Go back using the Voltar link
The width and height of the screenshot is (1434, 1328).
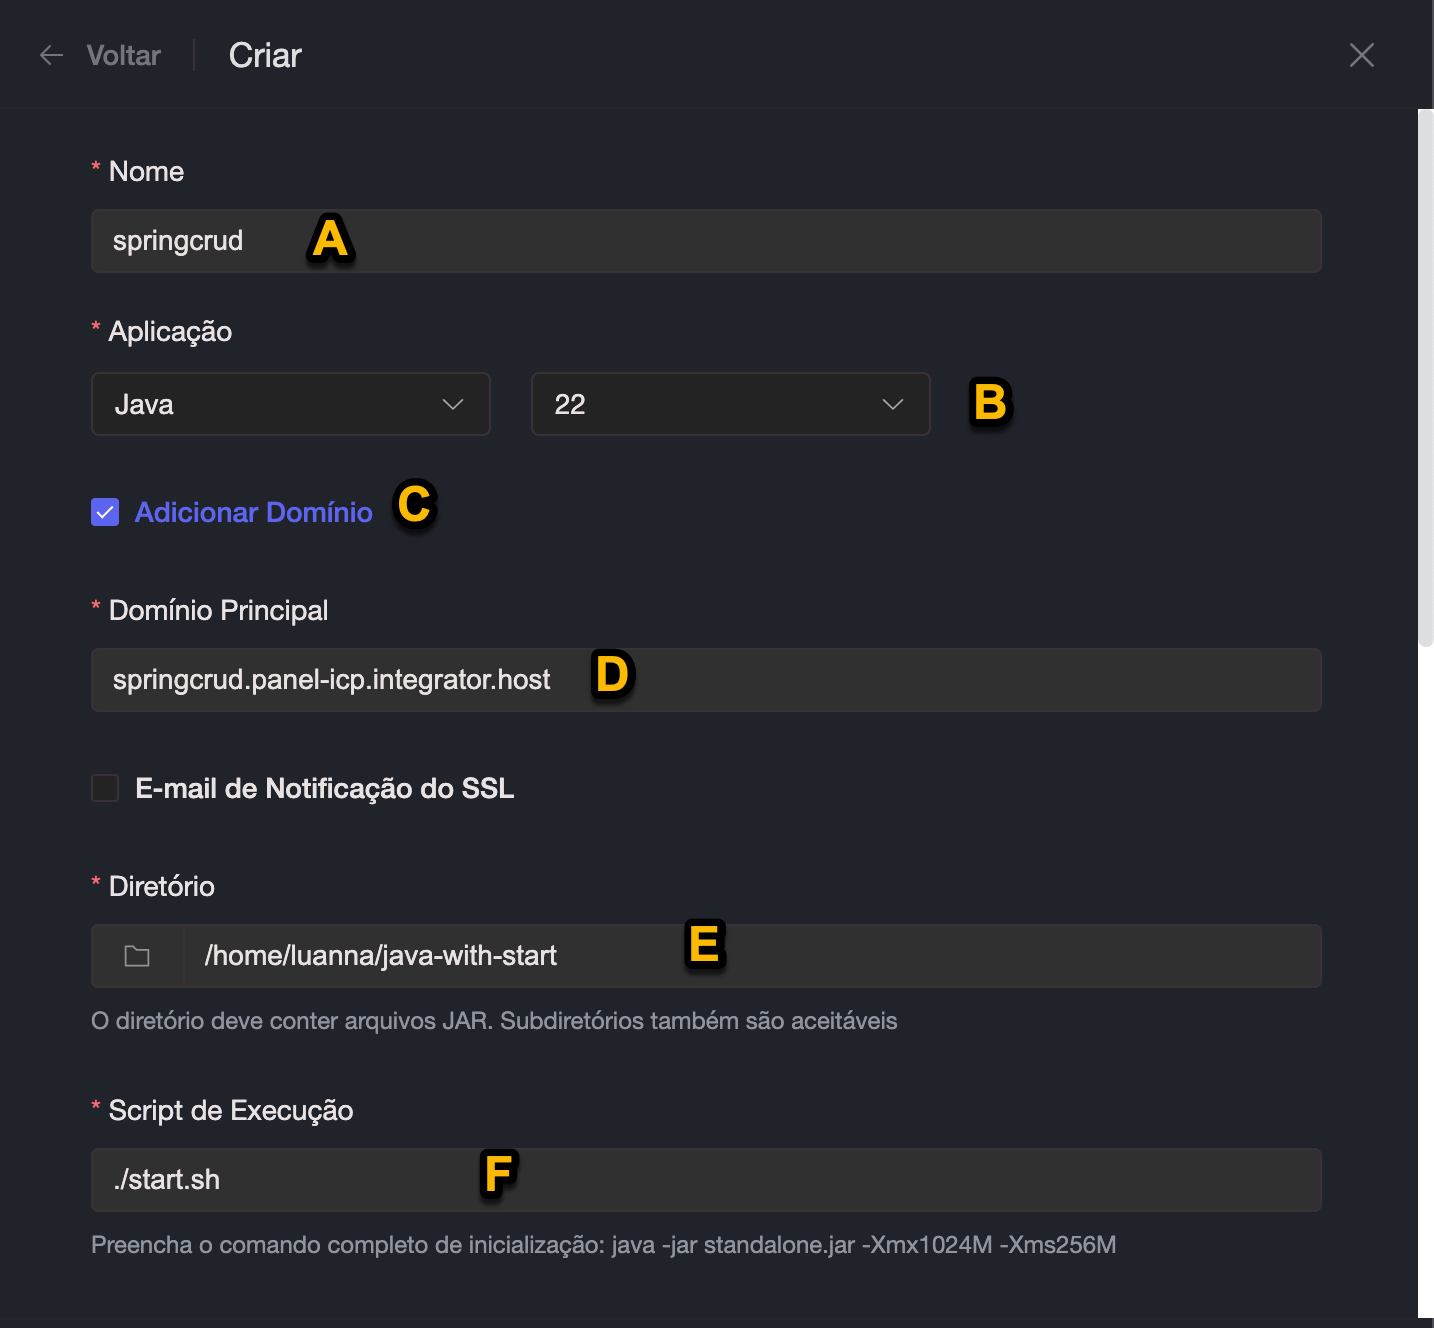123,56
